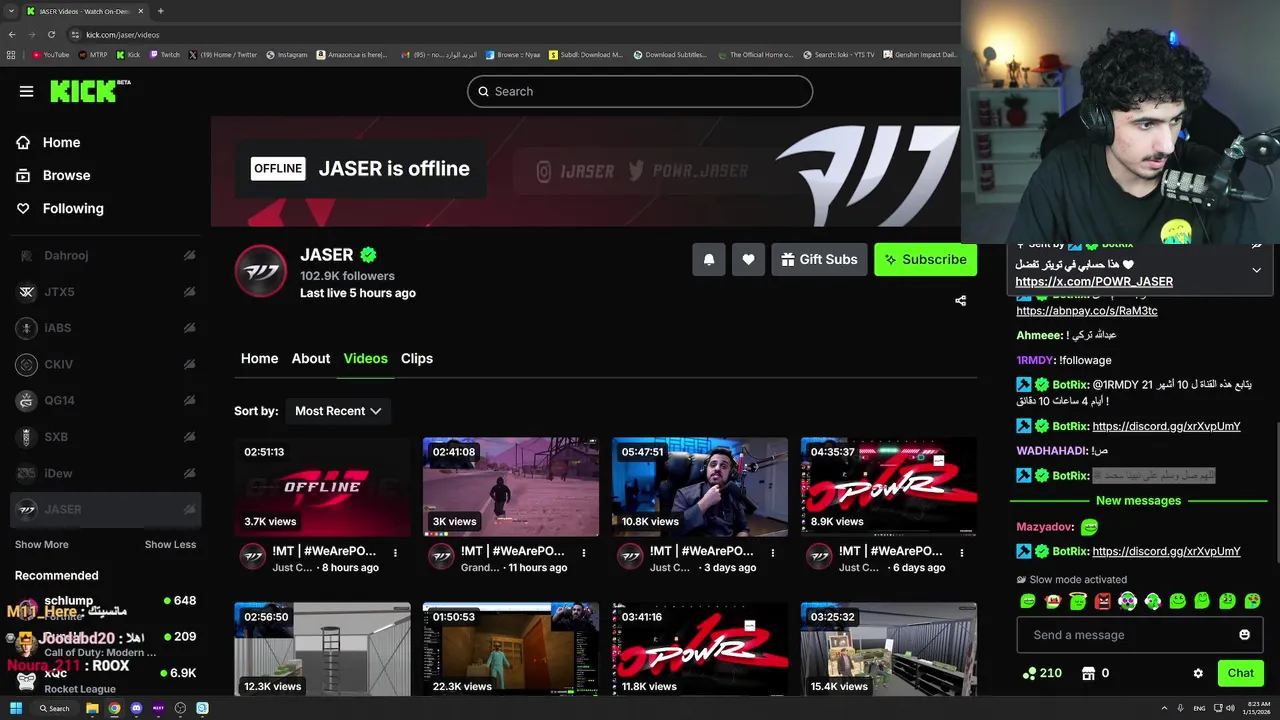This screenshot has width=1280, height=720.
Task: Open Discord from the taskbar
Action: [x=137, y=708]
